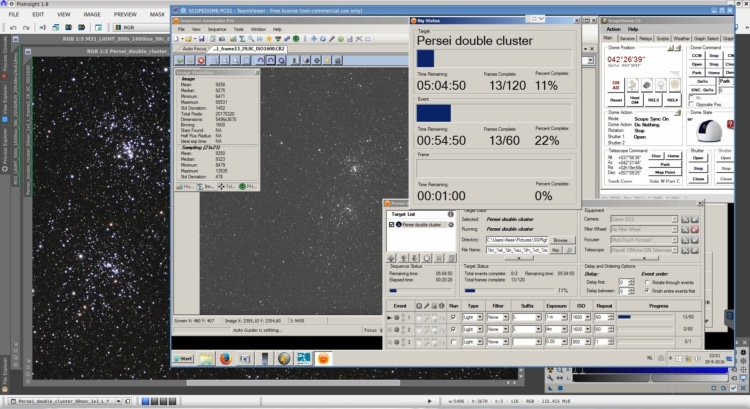Click the light bulb icon in ScopeDome panel

tap(661, 85)
